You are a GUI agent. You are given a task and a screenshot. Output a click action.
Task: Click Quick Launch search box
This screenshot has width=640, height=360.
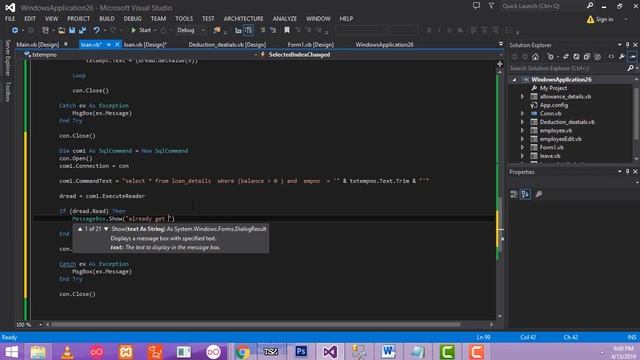(543, 6)
